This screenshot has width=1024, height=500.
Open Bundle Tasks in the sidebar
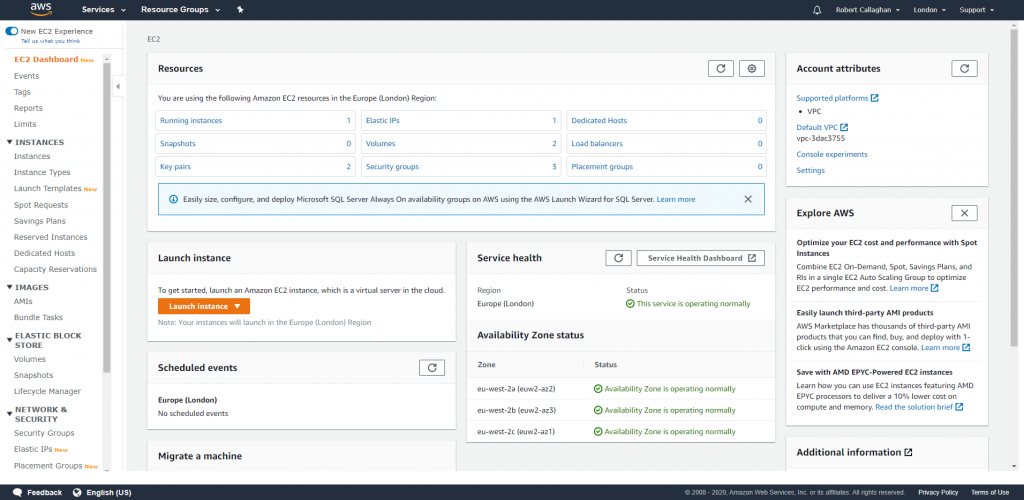39,317
